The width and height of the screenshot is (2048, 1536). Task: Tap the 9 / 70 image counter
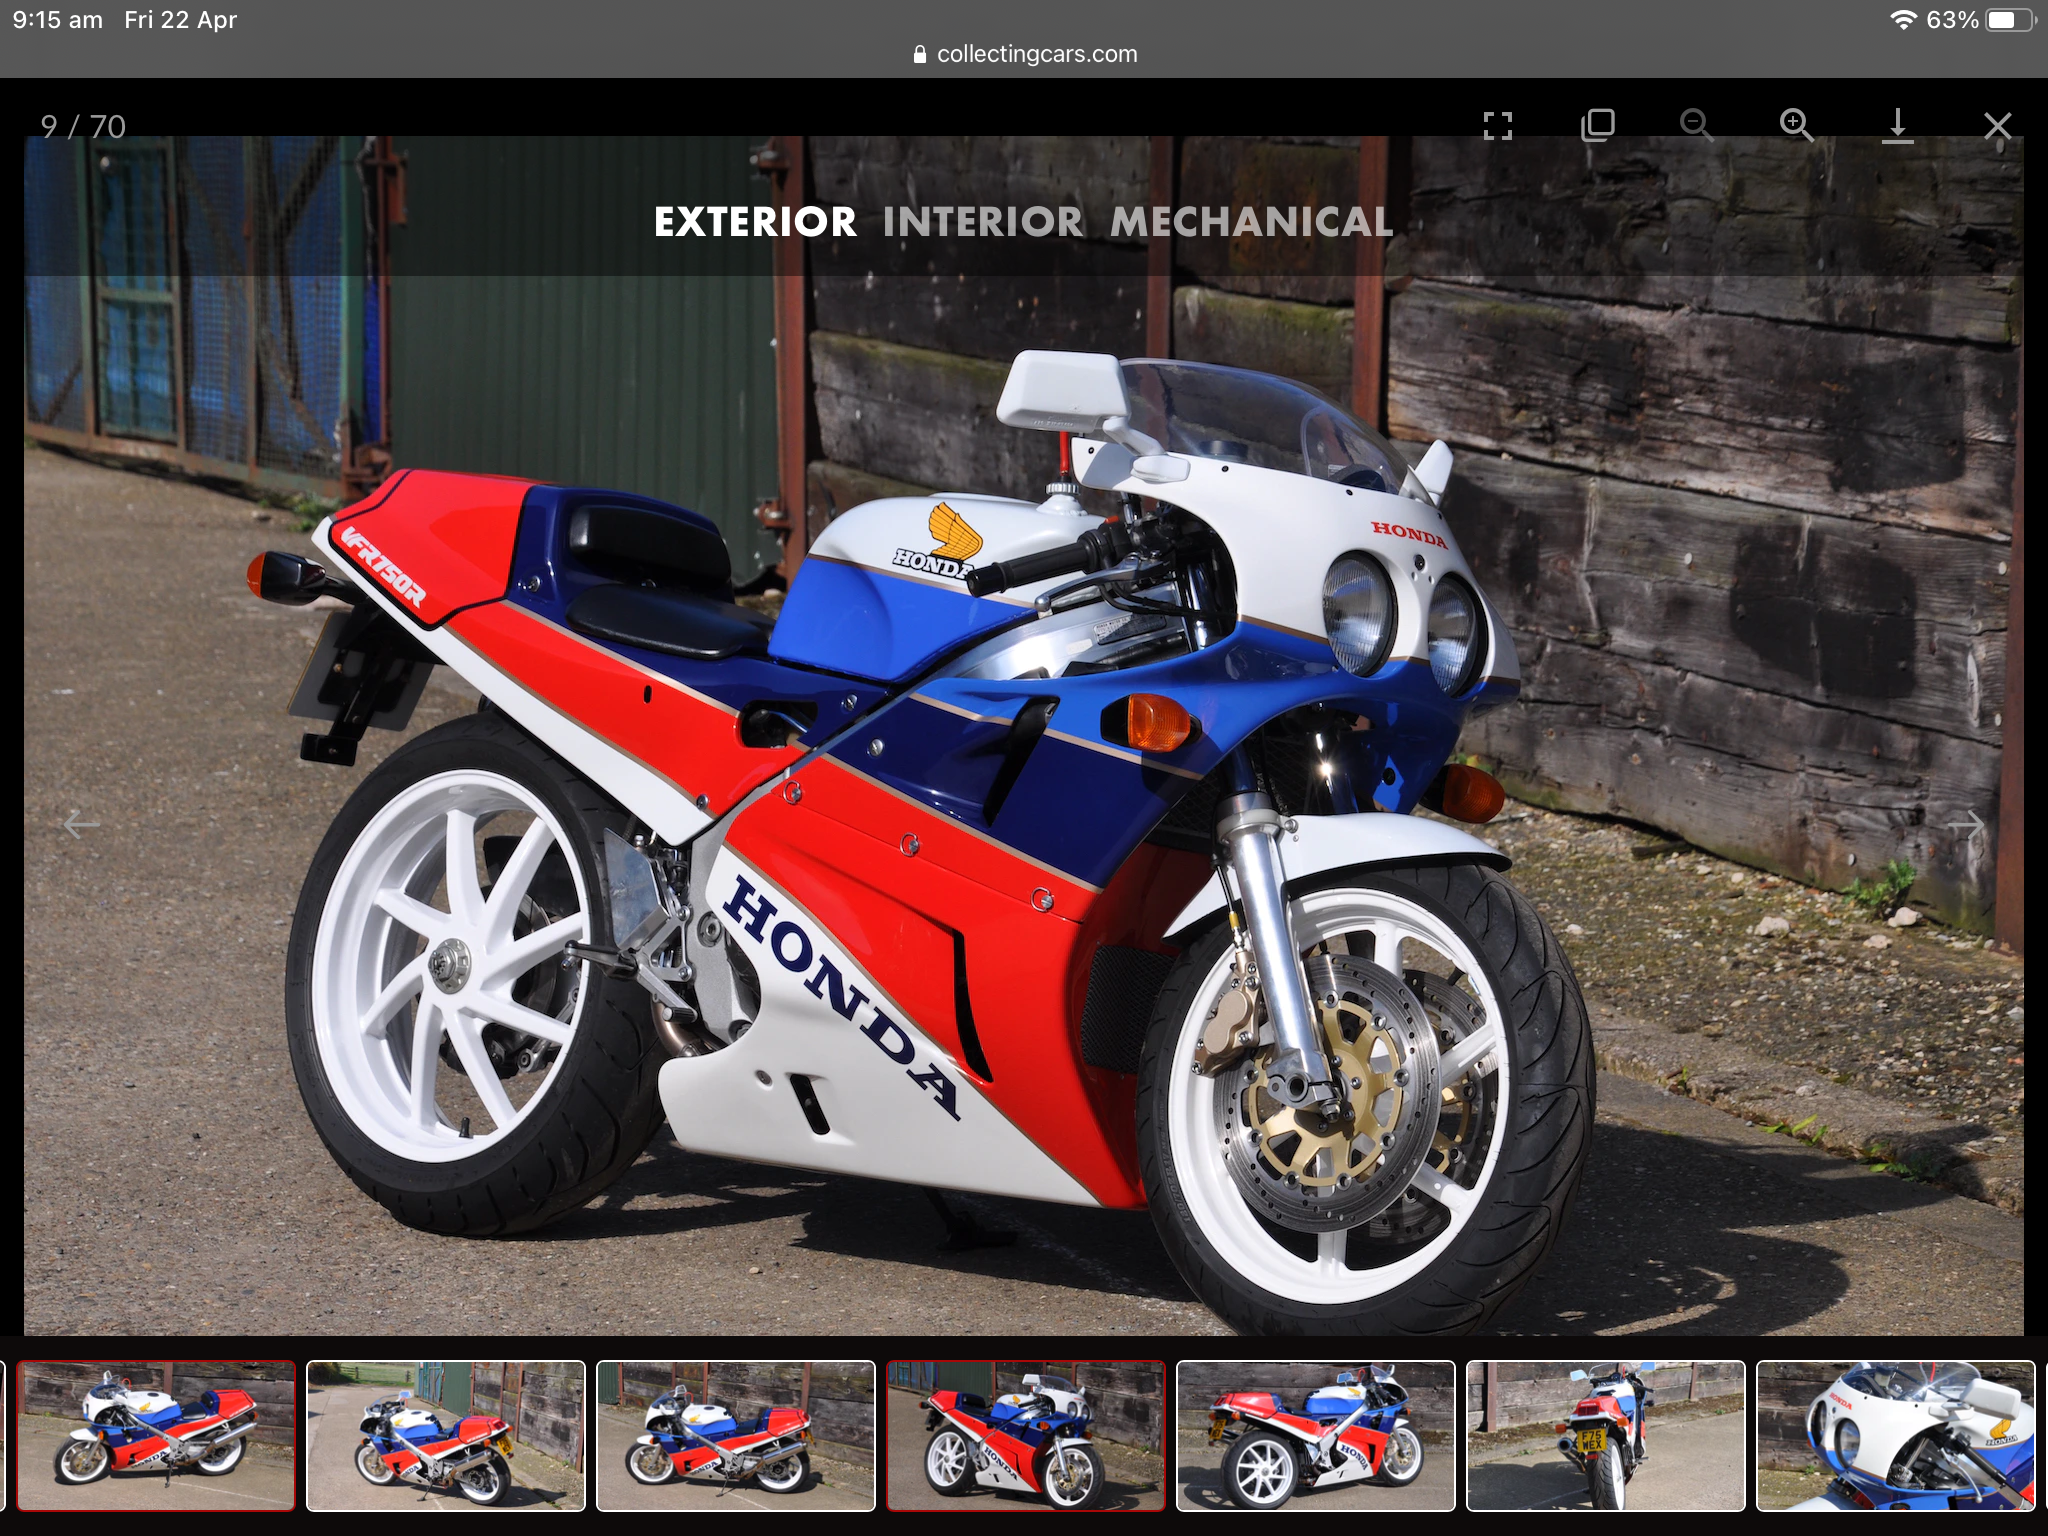(x=83, y=127)
